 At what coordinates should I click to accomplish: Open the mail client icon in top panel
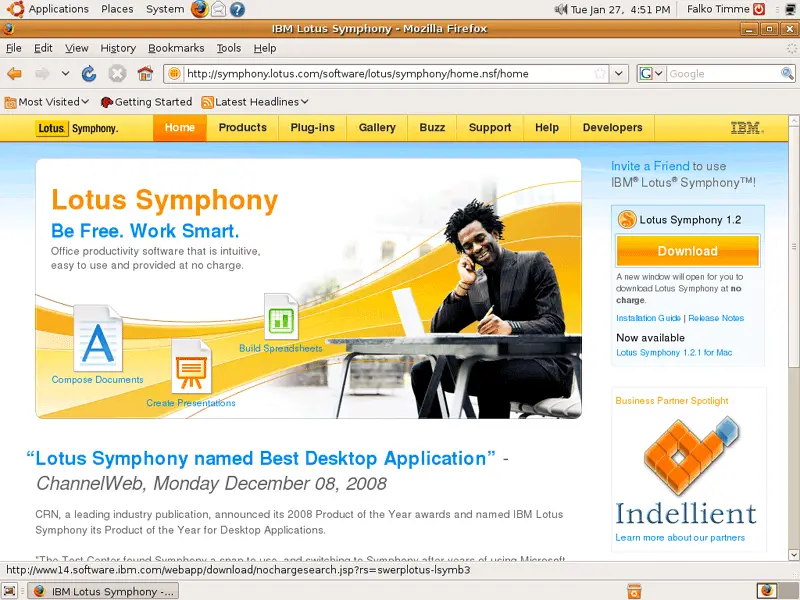coord(218,9)
